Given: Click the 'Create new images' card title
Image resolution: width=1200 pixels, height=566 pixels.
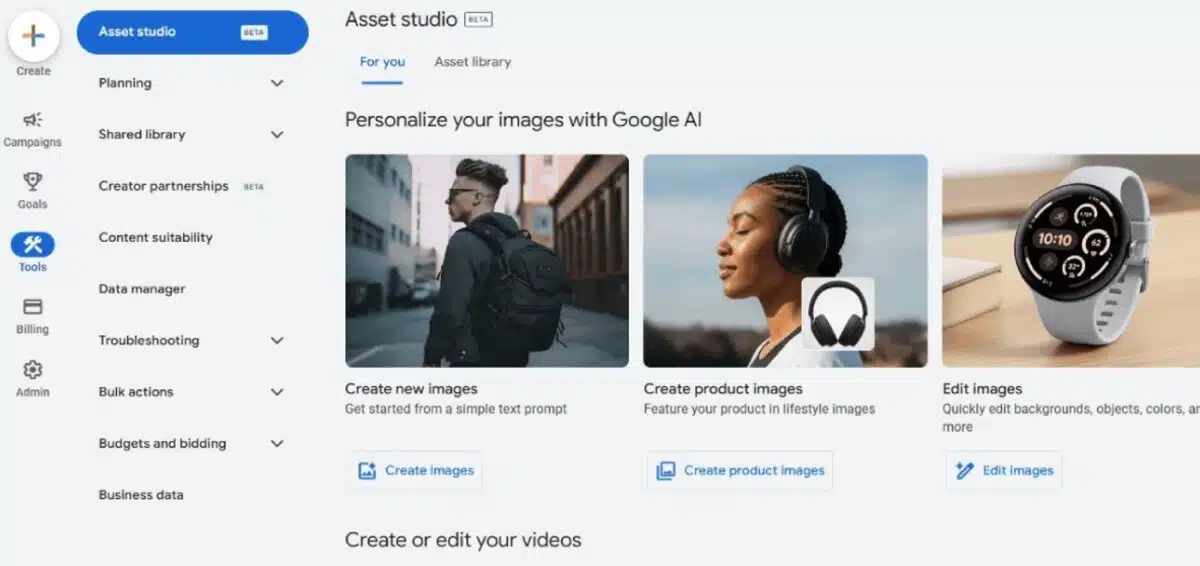Looking at the screenshot, I should tap(411, 389).
